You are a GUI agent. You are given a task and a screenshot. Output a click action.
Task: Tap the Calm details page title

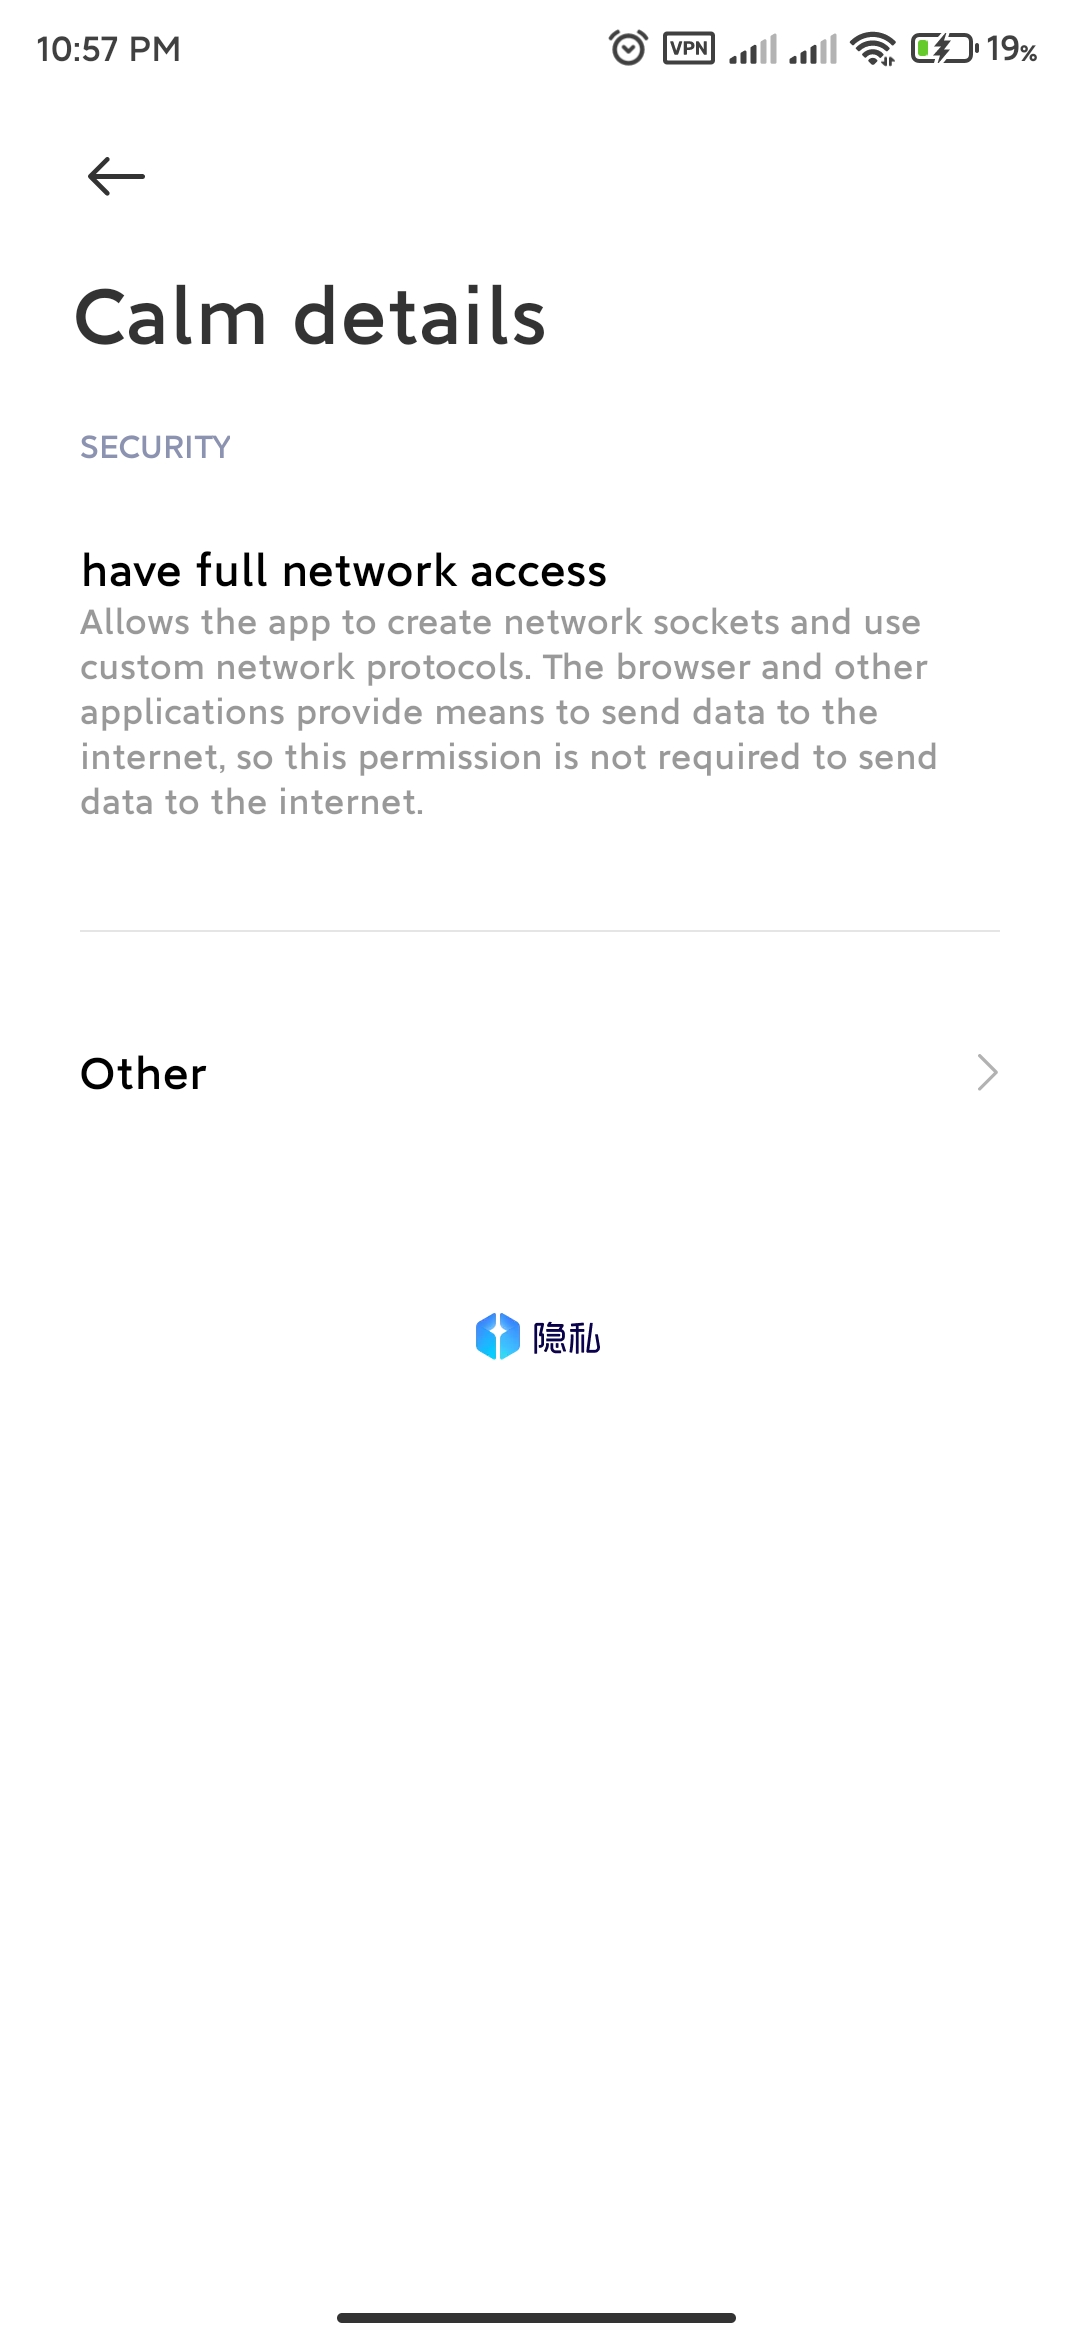tap(310, 317)
